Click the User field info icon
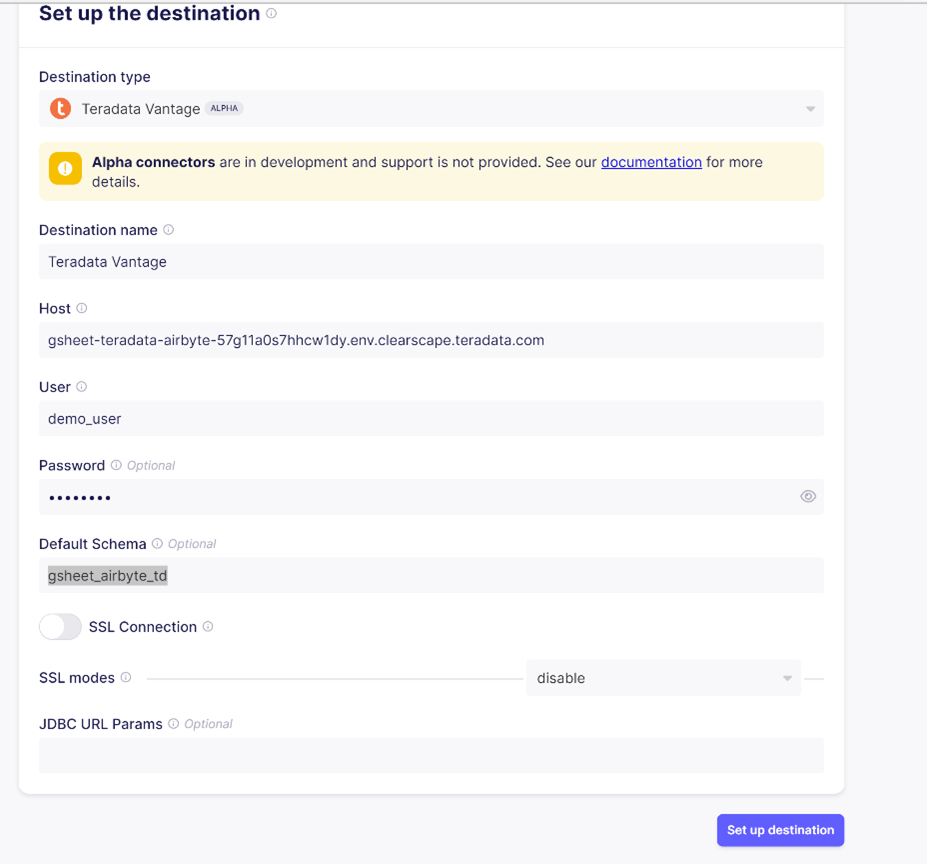927x864 pixels. tap(81, 387)
